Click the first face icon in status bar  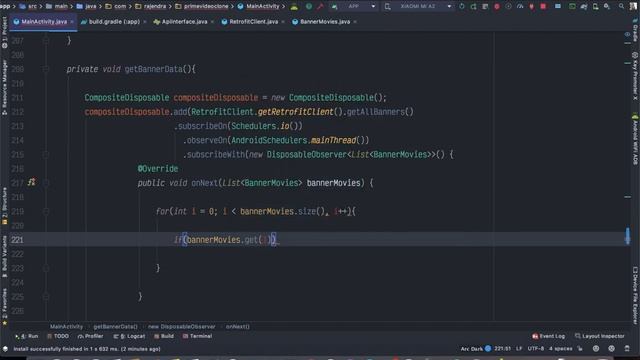click(x=596, y=349)
